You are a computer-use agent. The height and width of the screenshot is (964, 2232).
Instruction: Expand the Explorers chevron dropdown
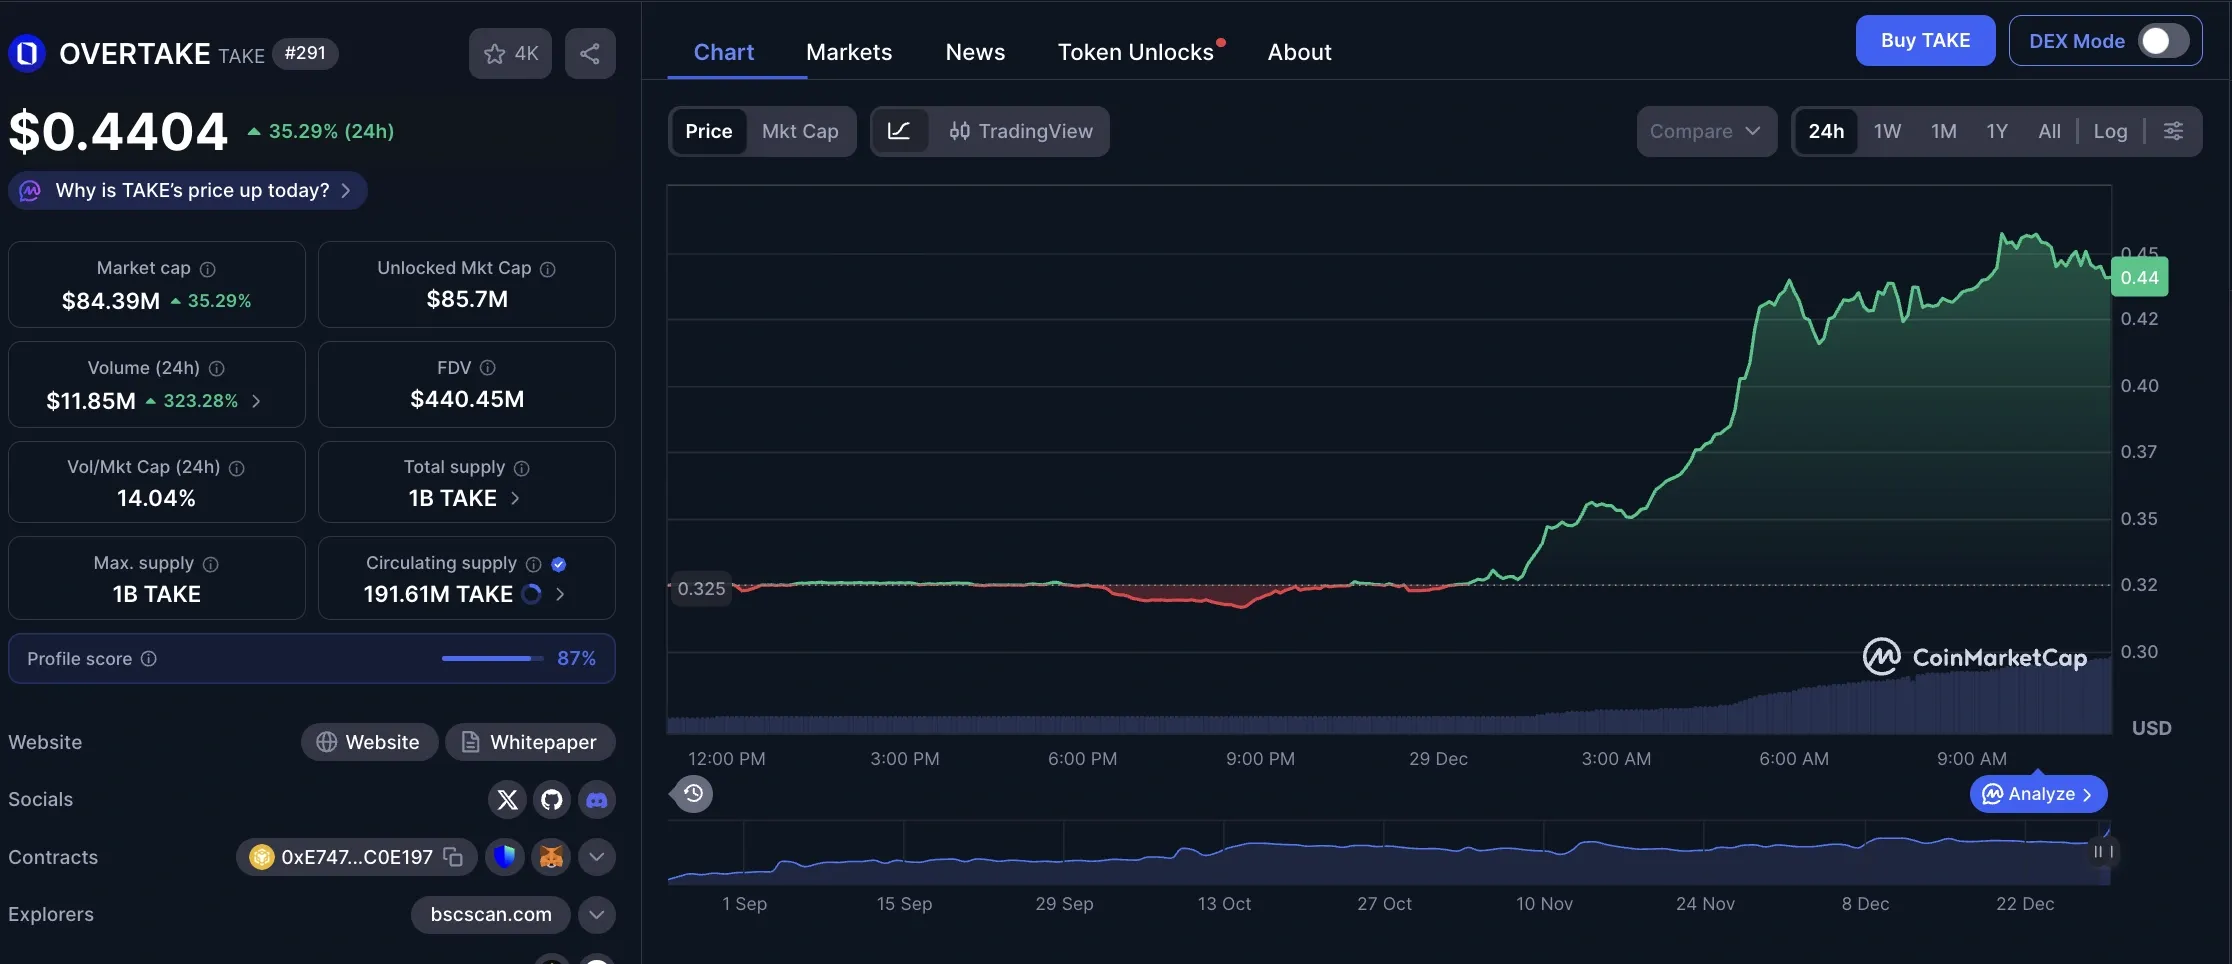(x=596, y=914)
